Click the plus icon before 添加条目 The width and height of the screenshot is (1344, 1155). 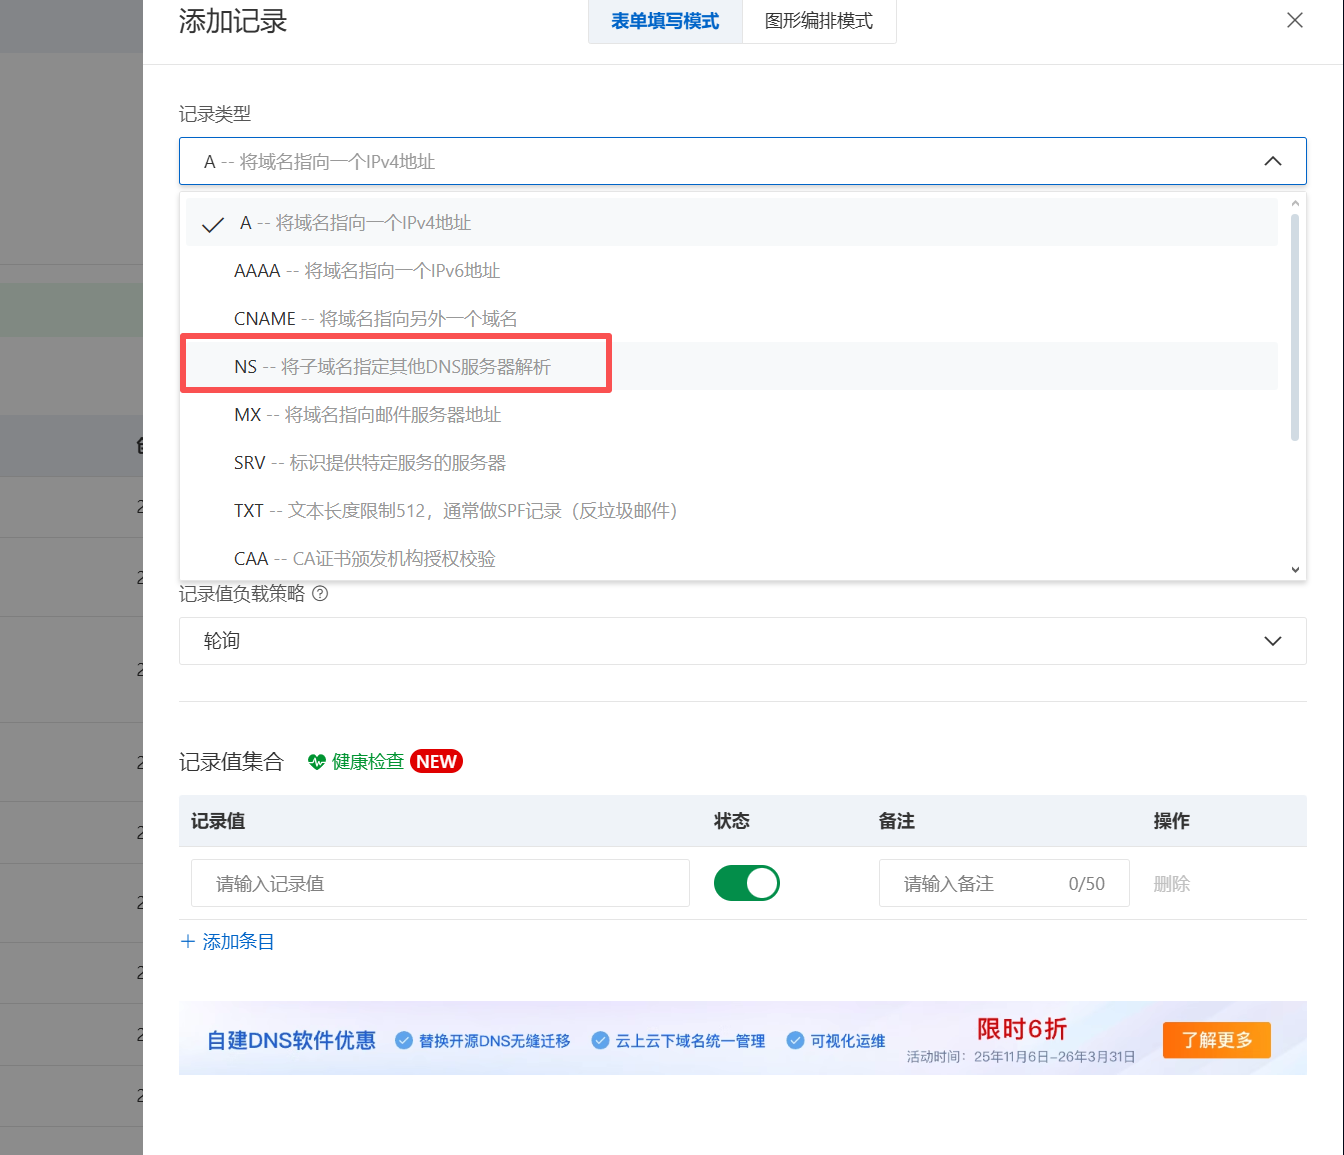coord(187,941)
